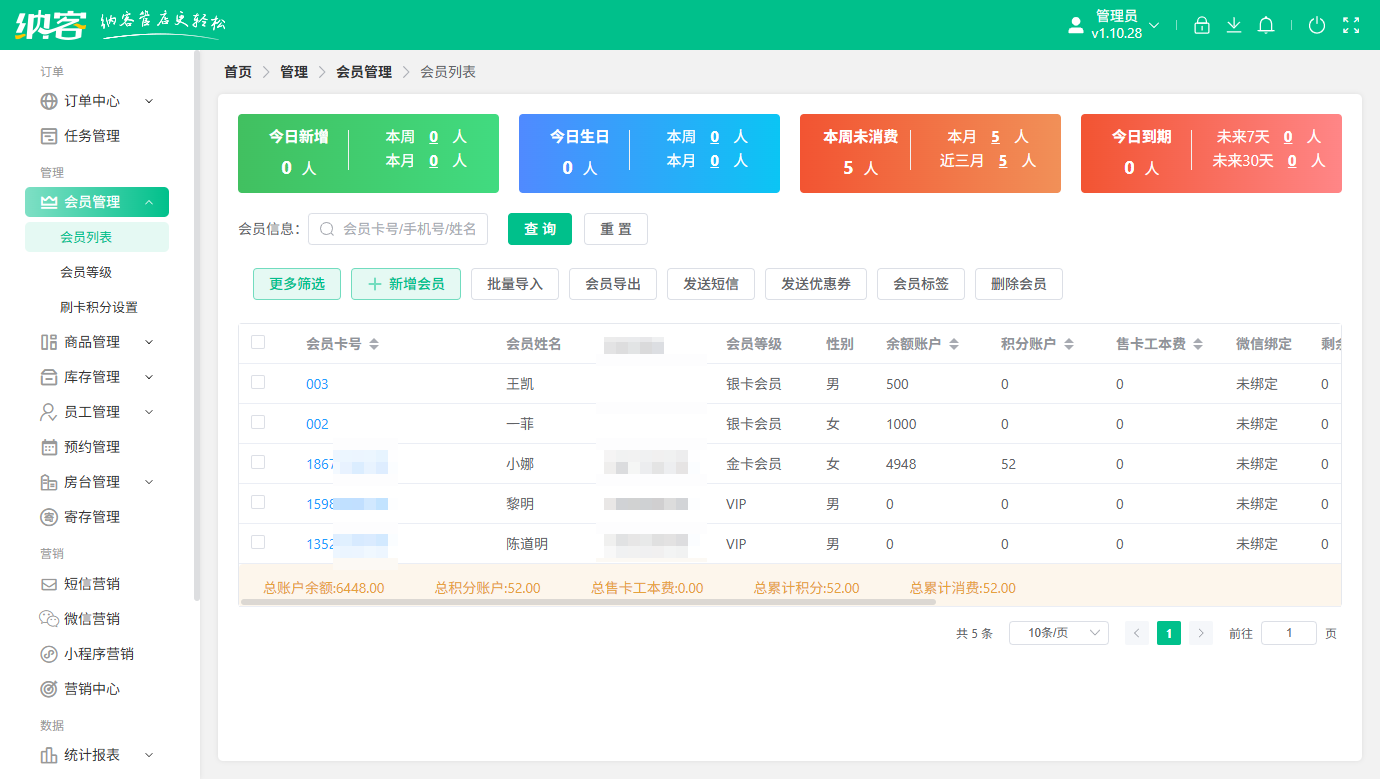Viewport: 1380px width, 779px height.
Task: Select the checkbox for member 王凯
Action: [x=258, y=382]
